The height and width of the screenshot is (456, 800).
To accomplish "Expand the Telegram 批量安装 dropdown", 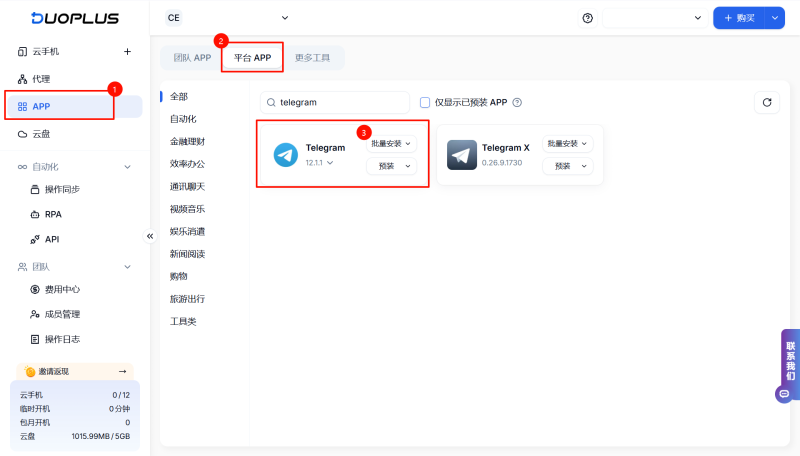I will pyautogui.click(x=392, y=144).
